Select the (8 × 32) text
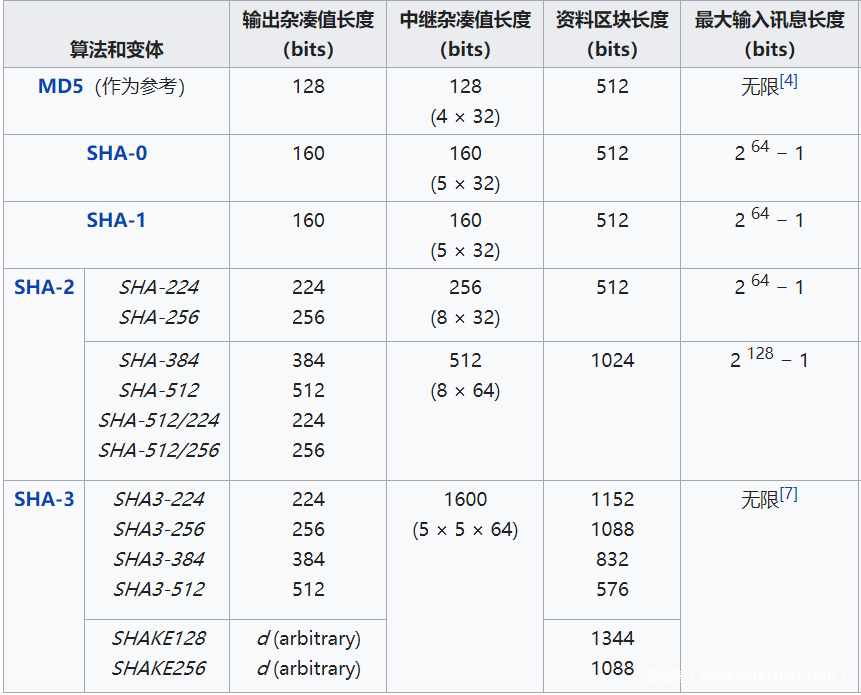Image resolution: width=861 pixels, height=695 pixels. click(x=465, y=318)
